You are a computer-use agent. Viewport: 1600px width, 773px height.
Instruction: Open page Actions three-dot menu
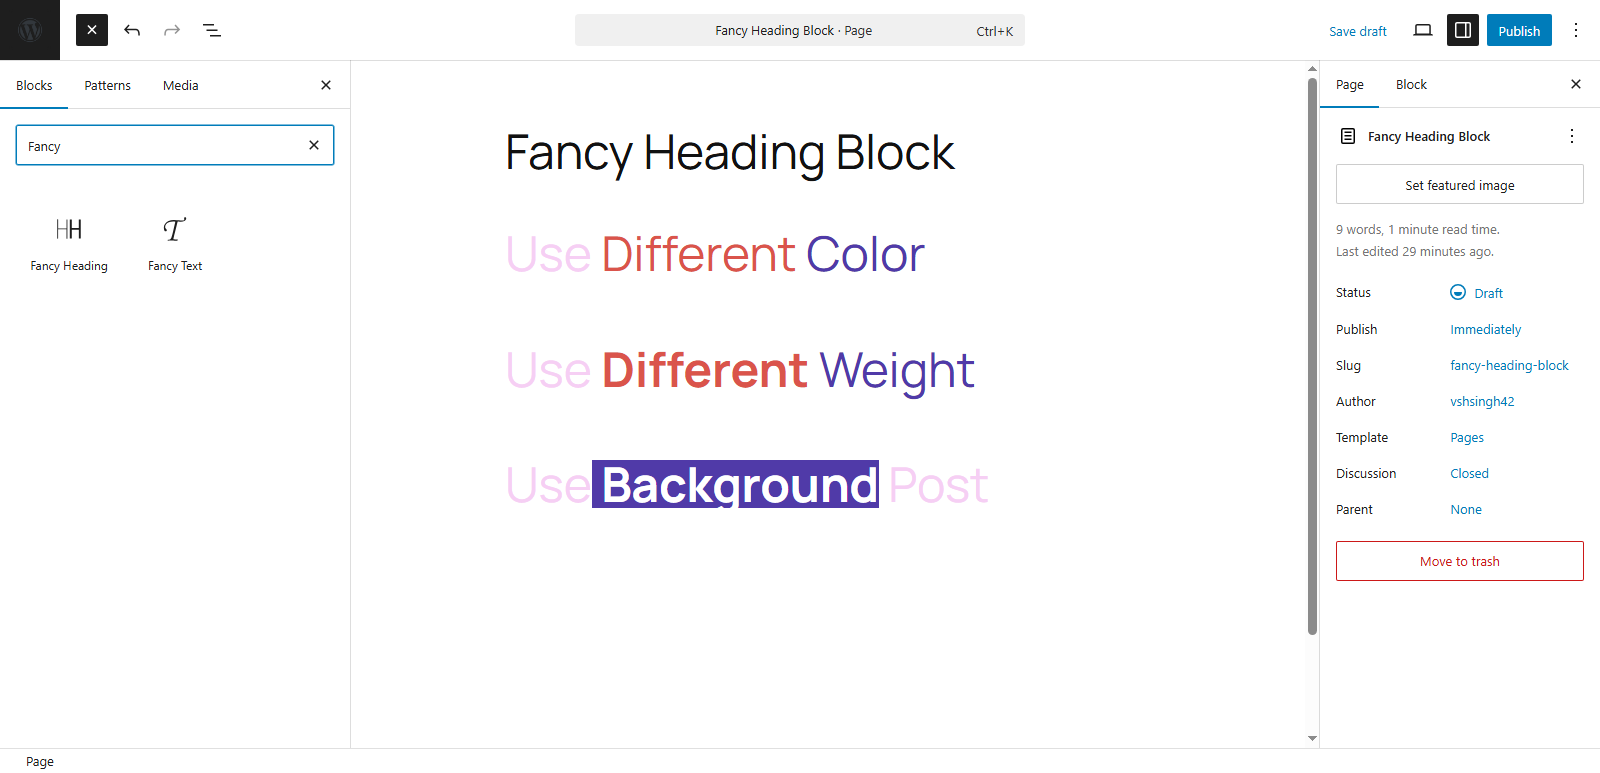1571,136
